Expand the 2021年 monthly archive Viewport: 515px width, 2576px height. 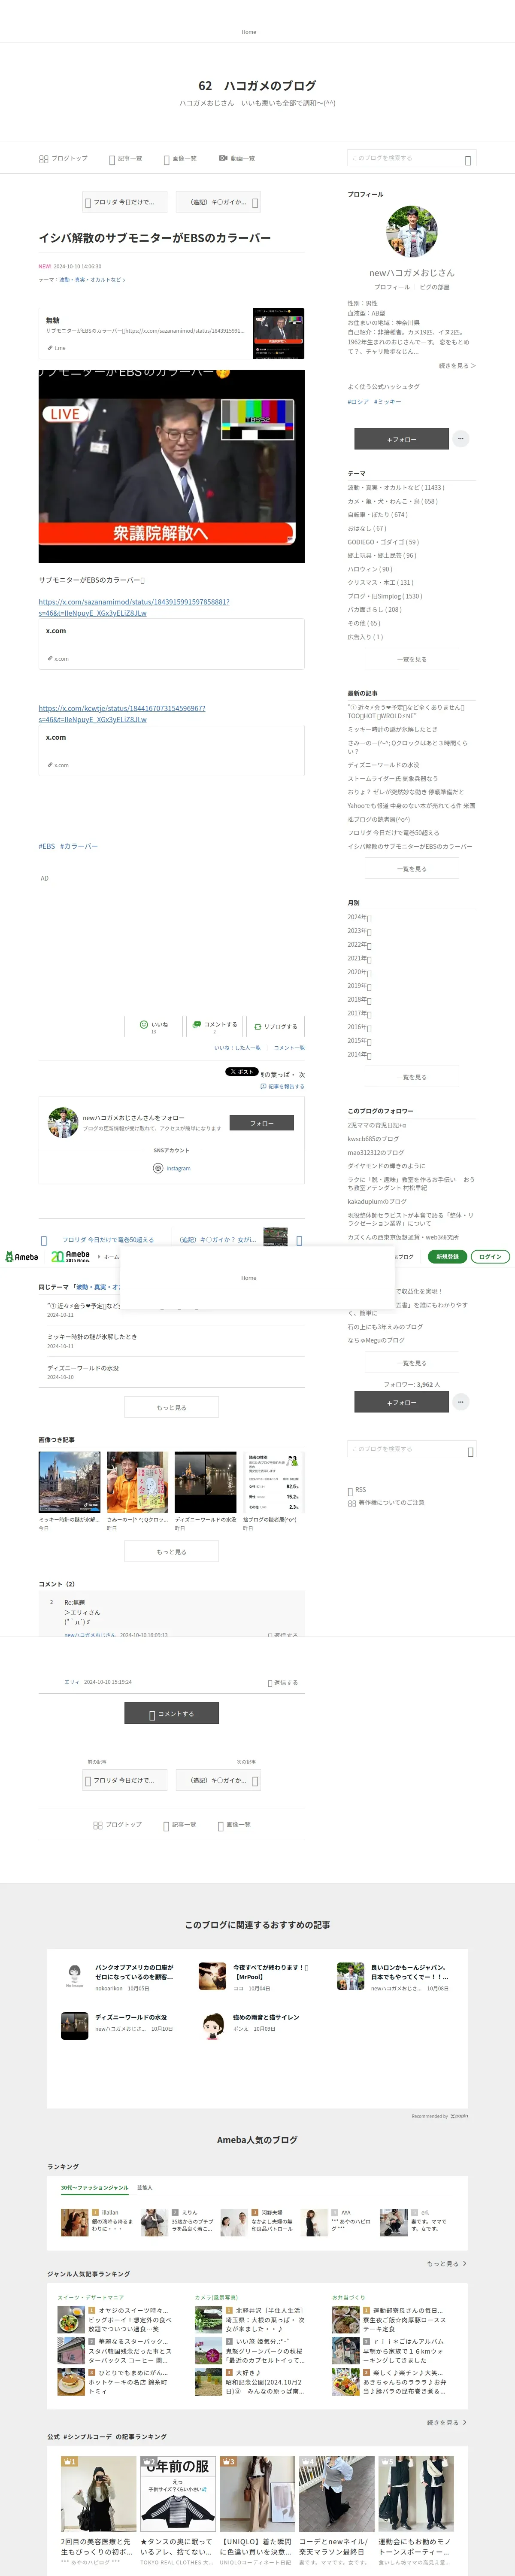(359, 958)
